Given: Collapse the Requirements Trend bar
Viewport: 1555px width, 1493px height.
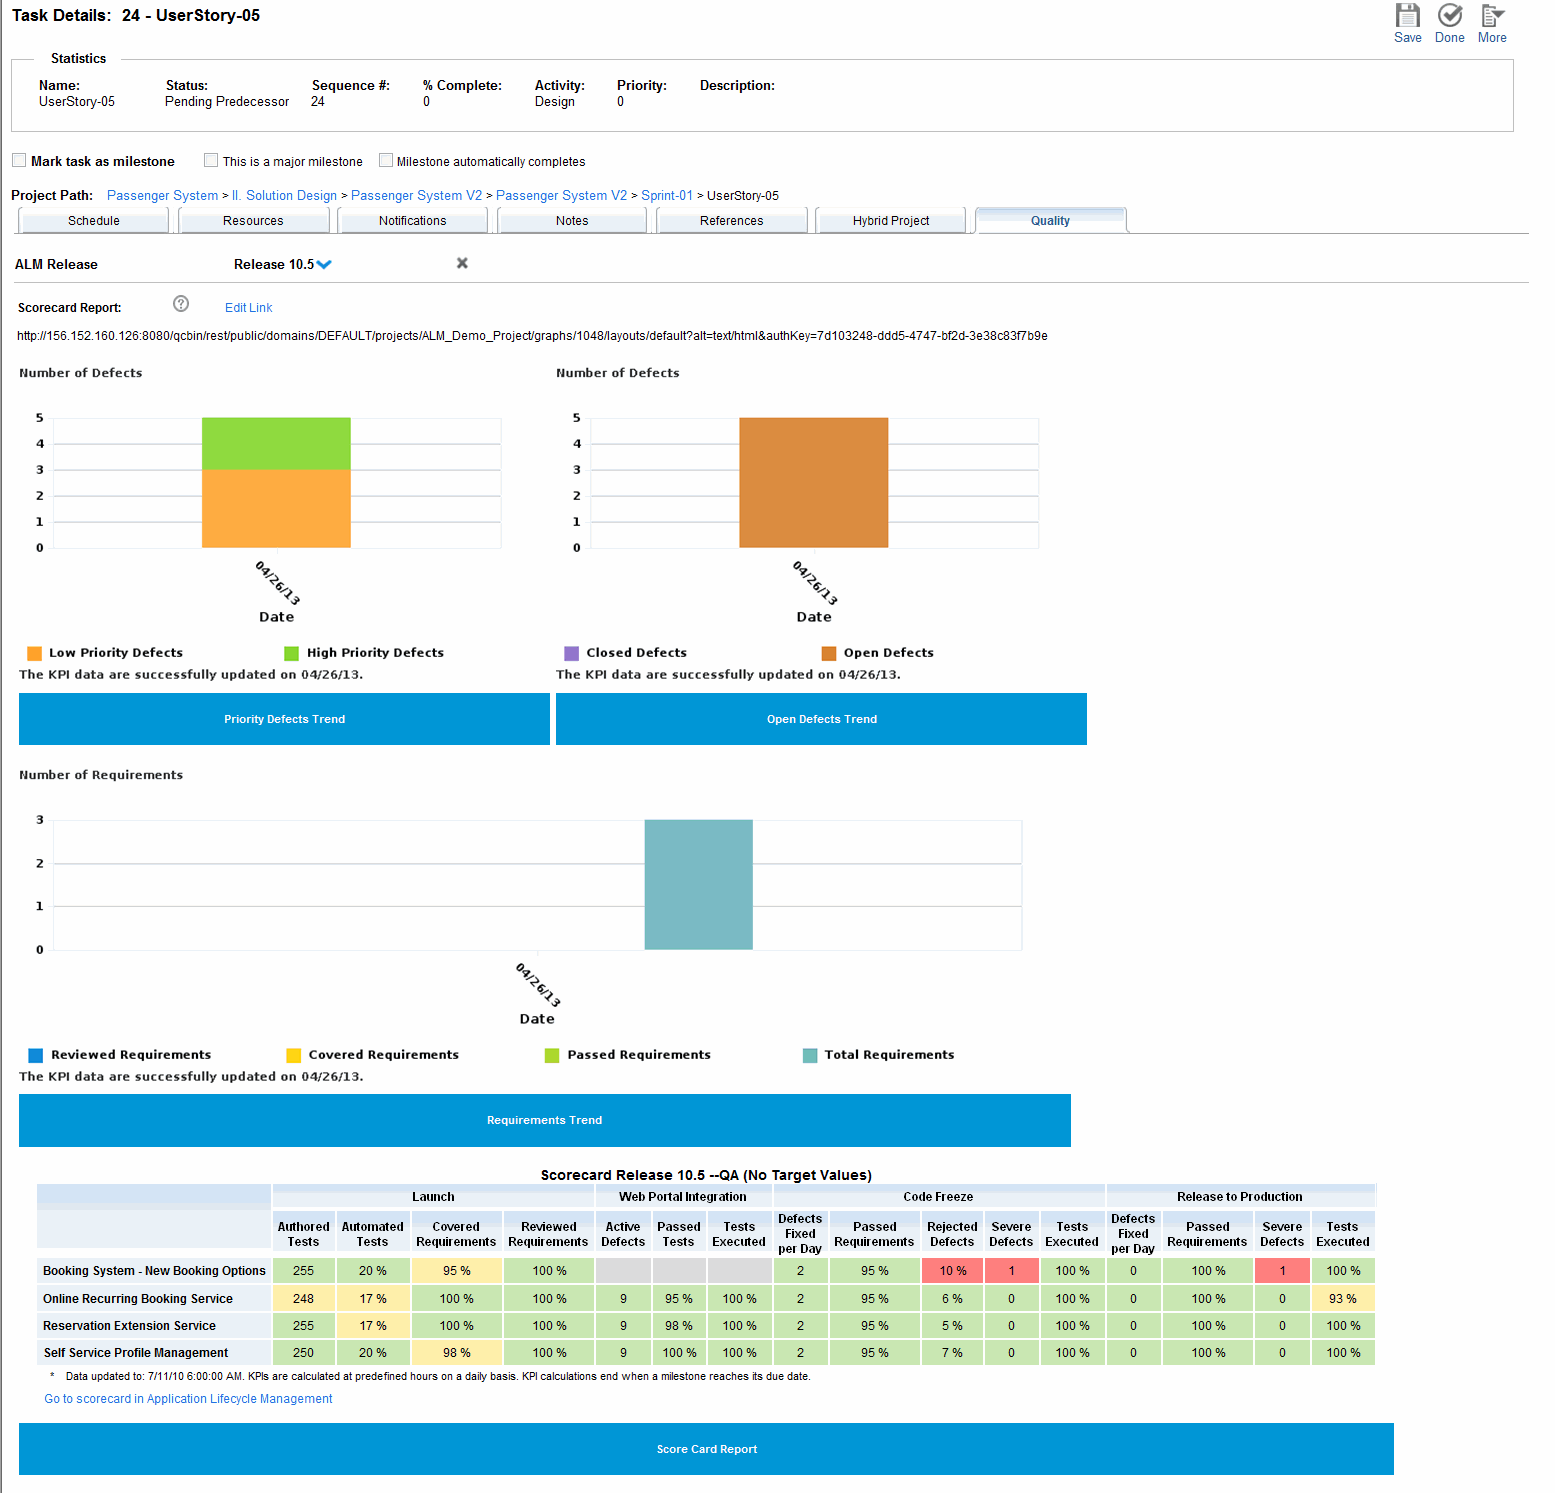Looking at the screenshot, I should [x=544, y=1120].
